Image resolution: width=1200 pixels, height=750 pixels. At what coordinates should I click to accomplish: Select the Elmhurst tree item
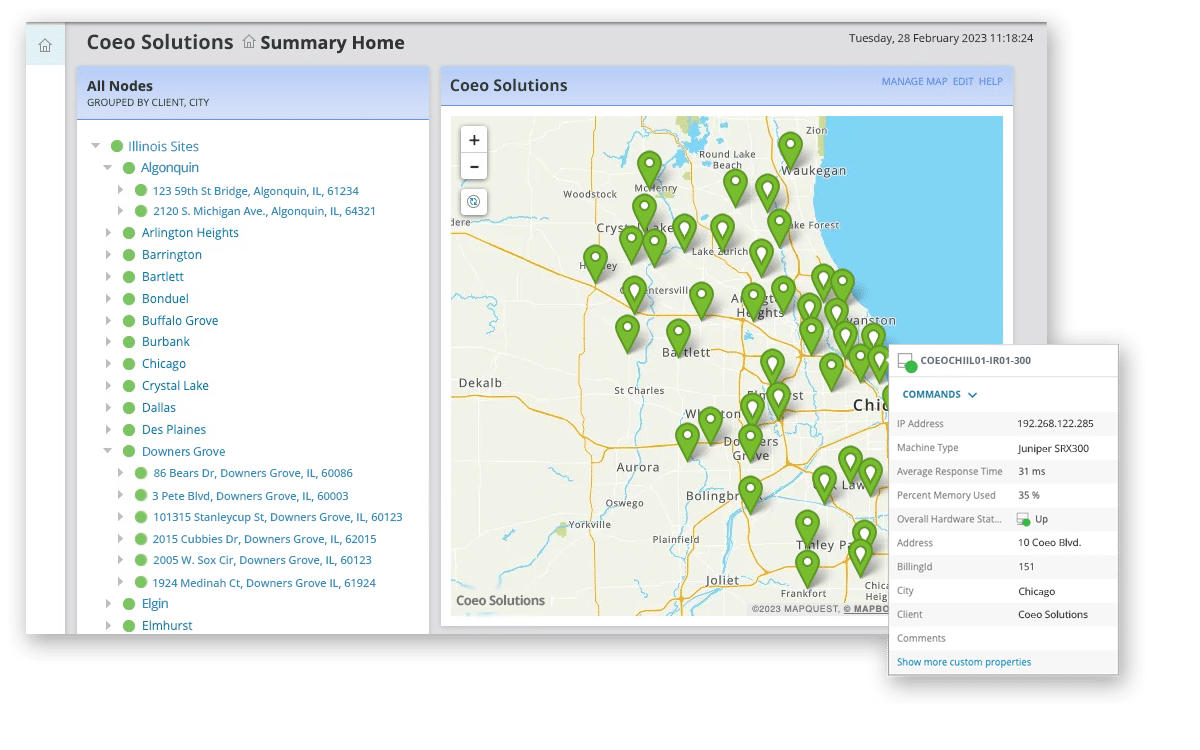167,626
